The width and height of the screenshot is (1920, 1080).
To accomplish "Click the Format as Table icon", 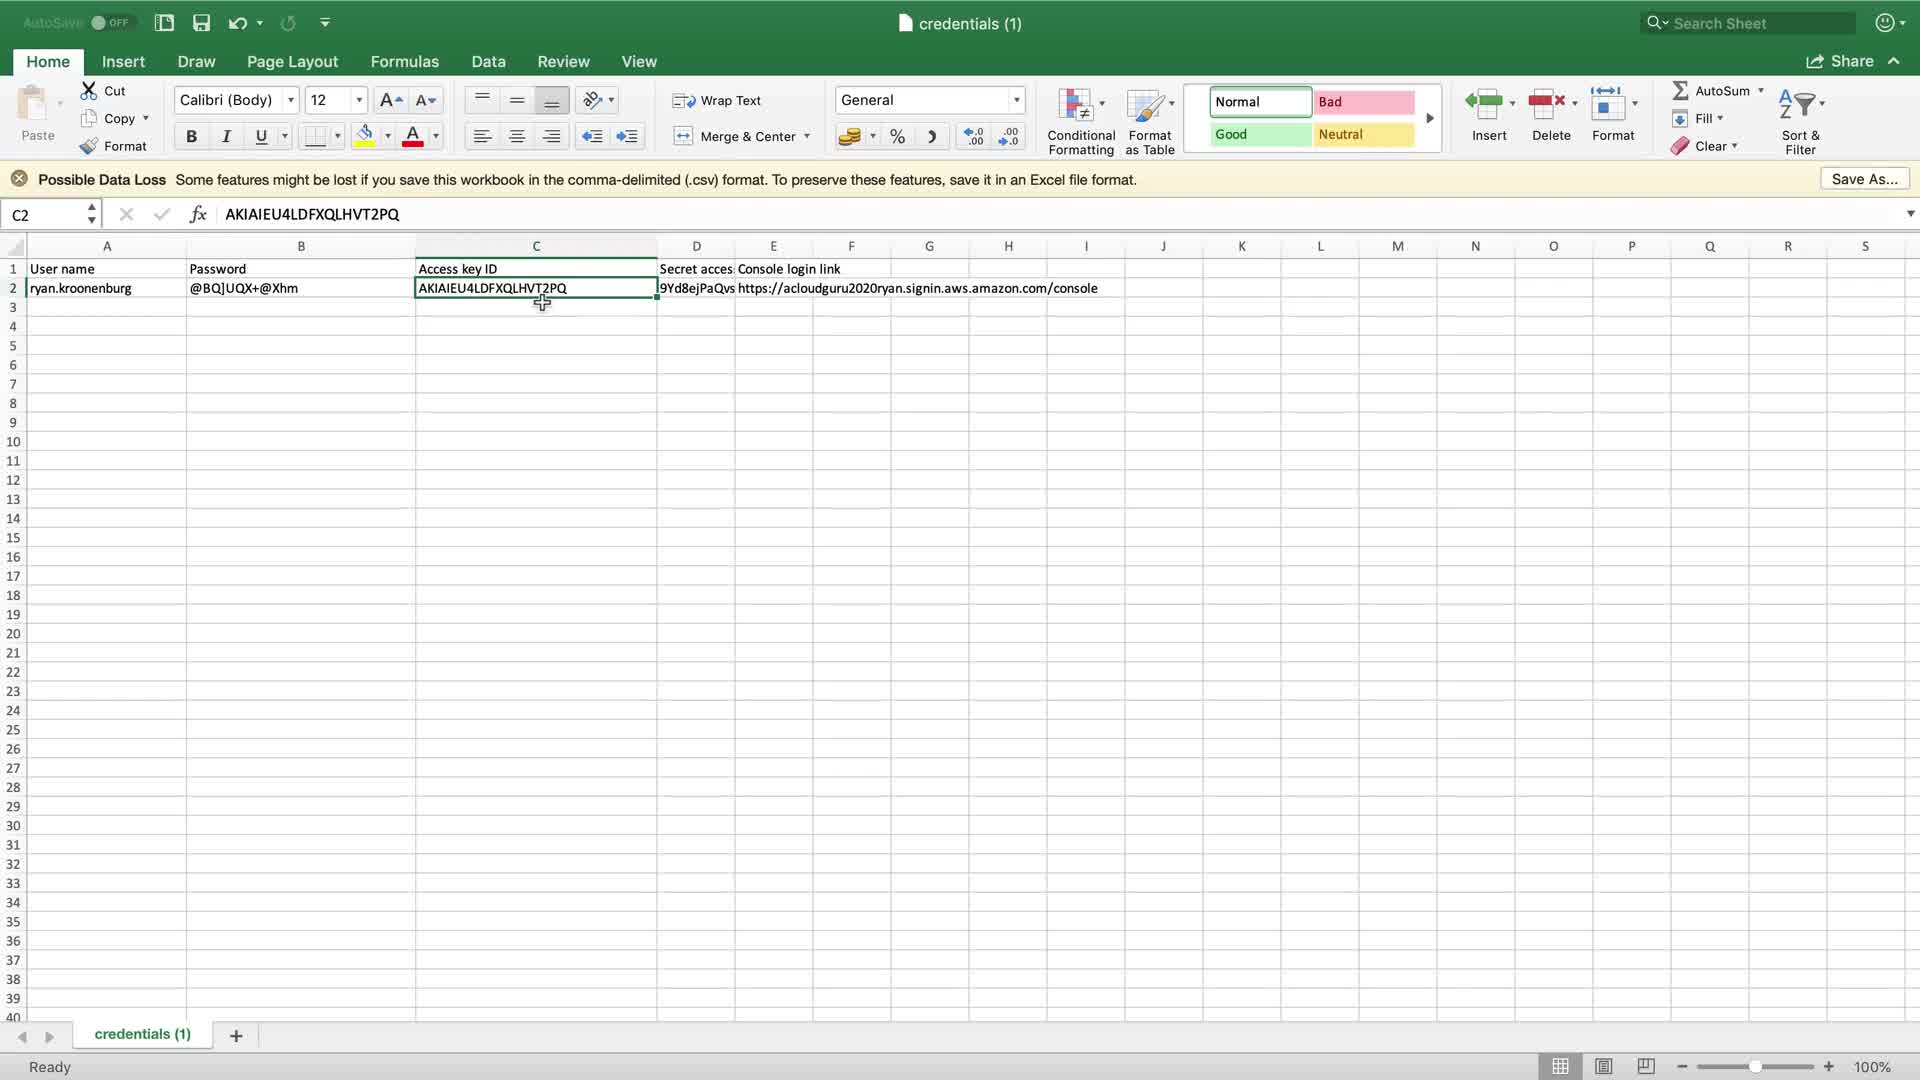I will pos(1145,105).
